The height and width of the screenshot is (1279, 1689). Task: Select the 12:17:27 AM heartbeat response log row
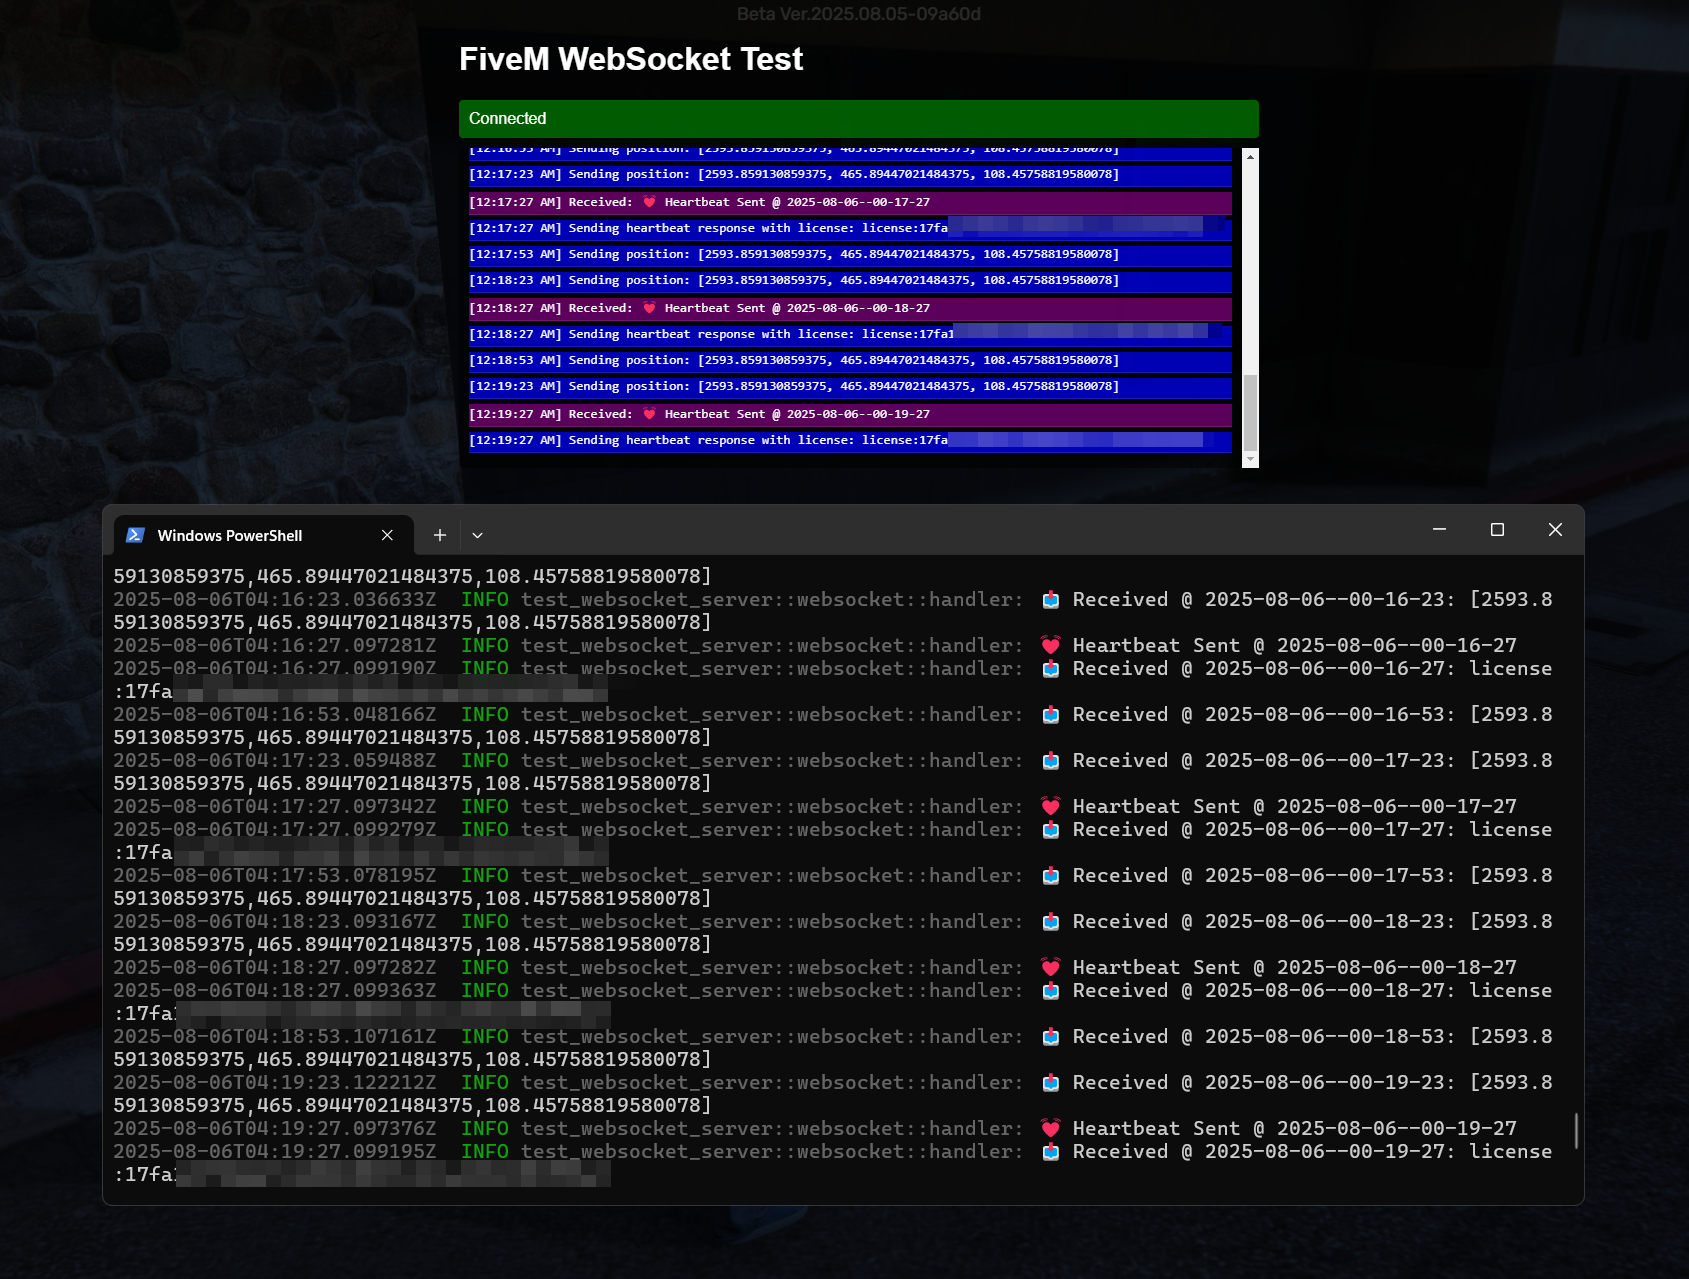tap(850, 228)
